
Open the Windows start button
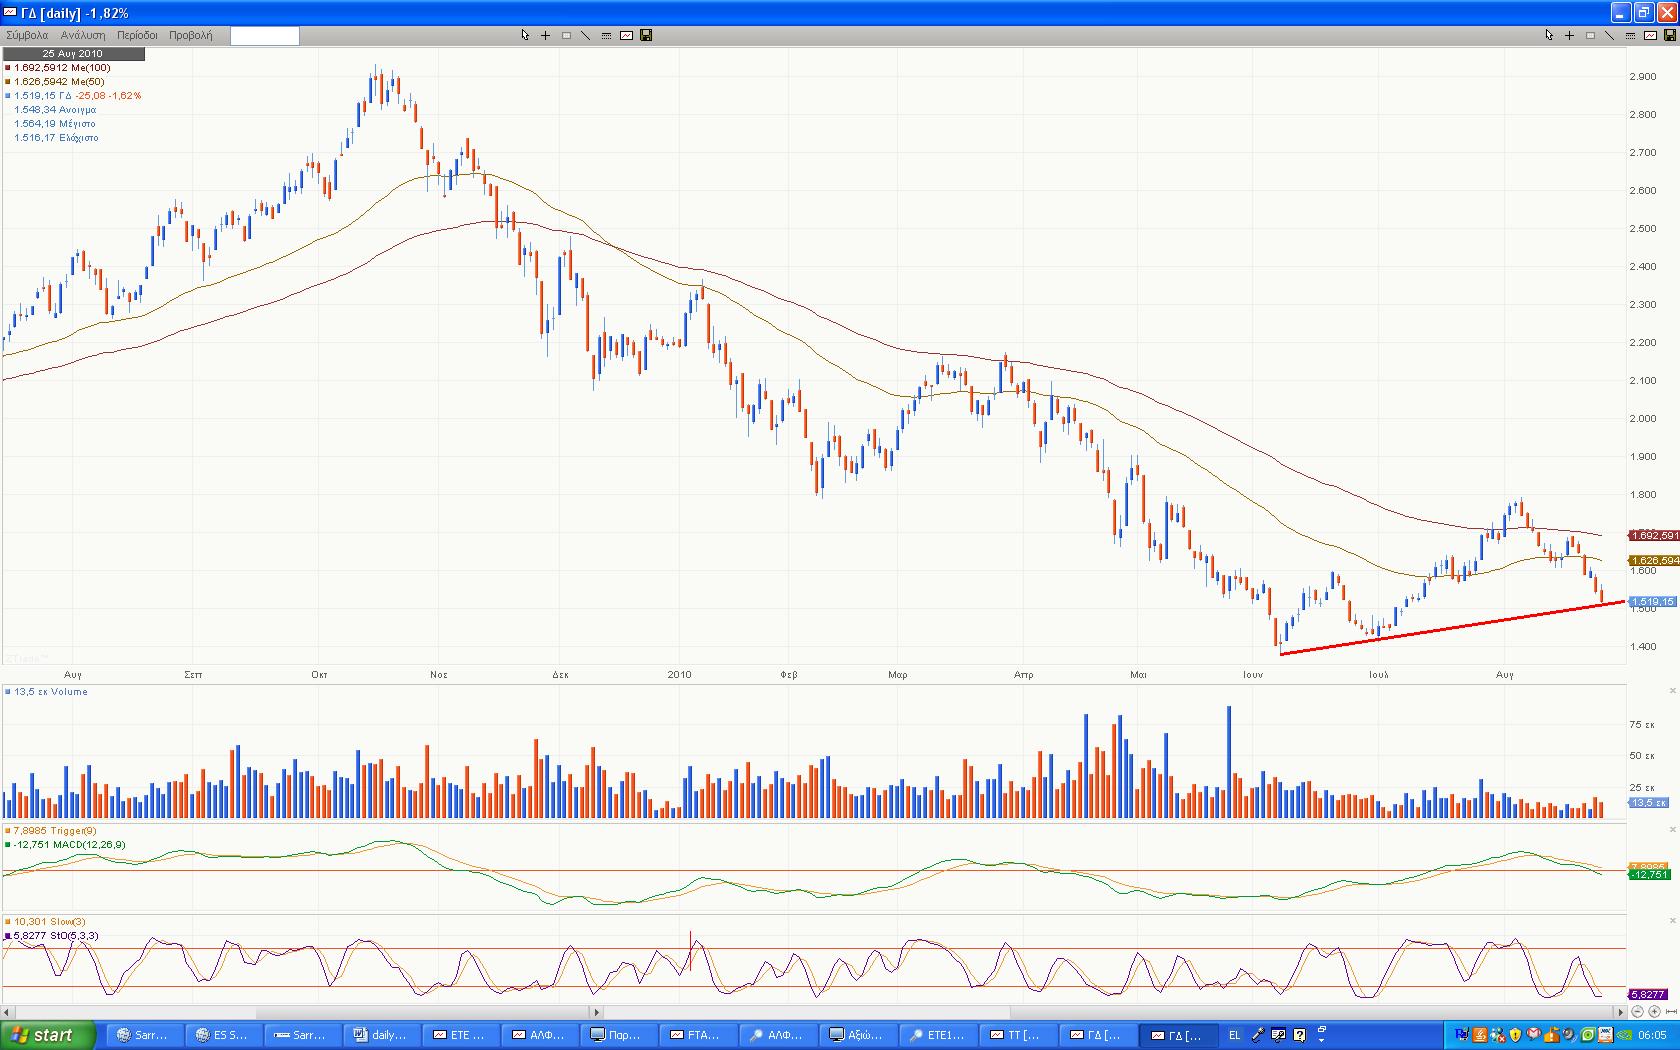pos(48,1035)
